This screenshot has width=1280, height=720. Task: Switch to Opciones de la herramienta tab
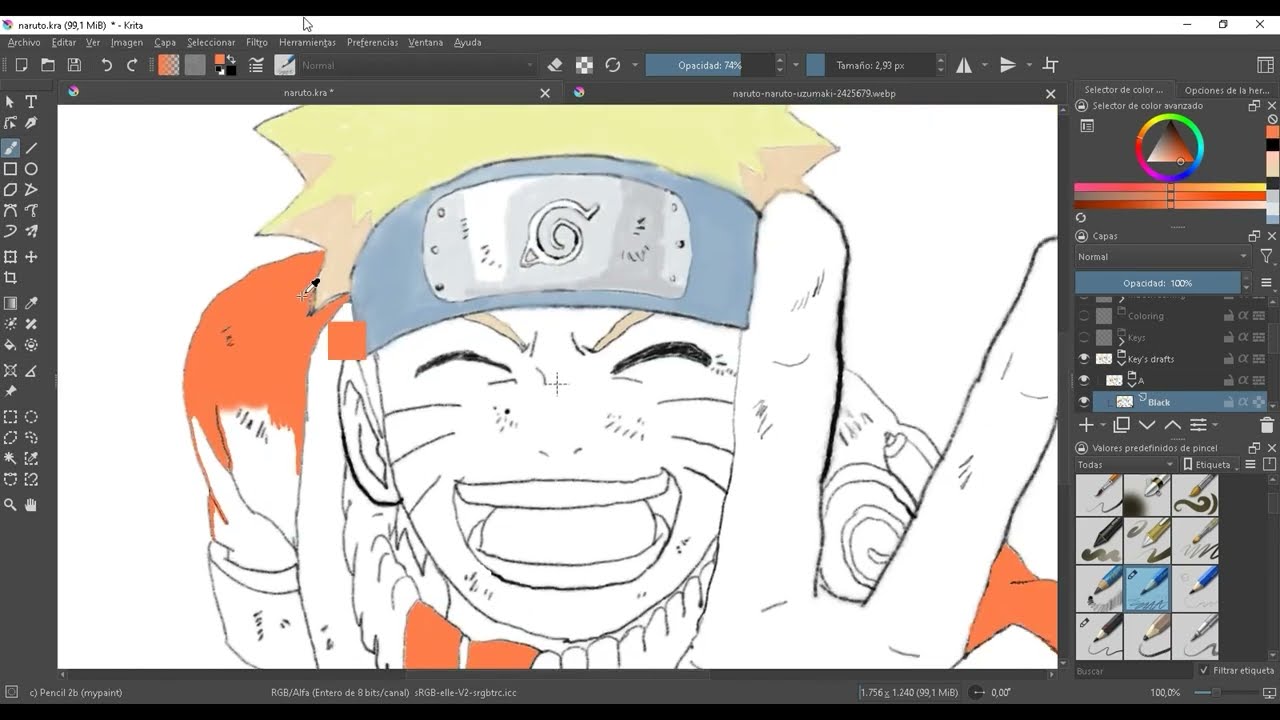tap(1226, 90)
